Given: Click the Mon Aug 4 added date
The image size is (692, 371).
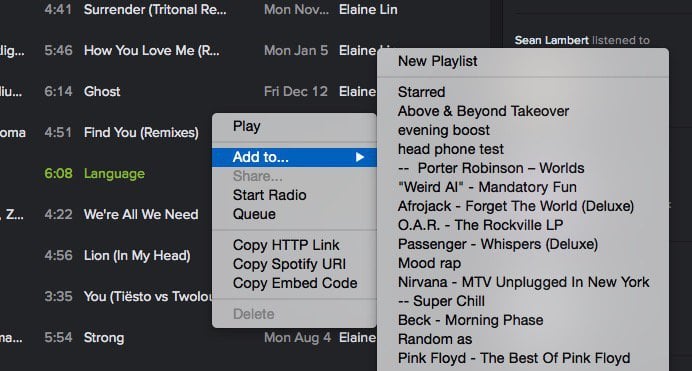Looking at the screenshot, I should tap(297, 337).
